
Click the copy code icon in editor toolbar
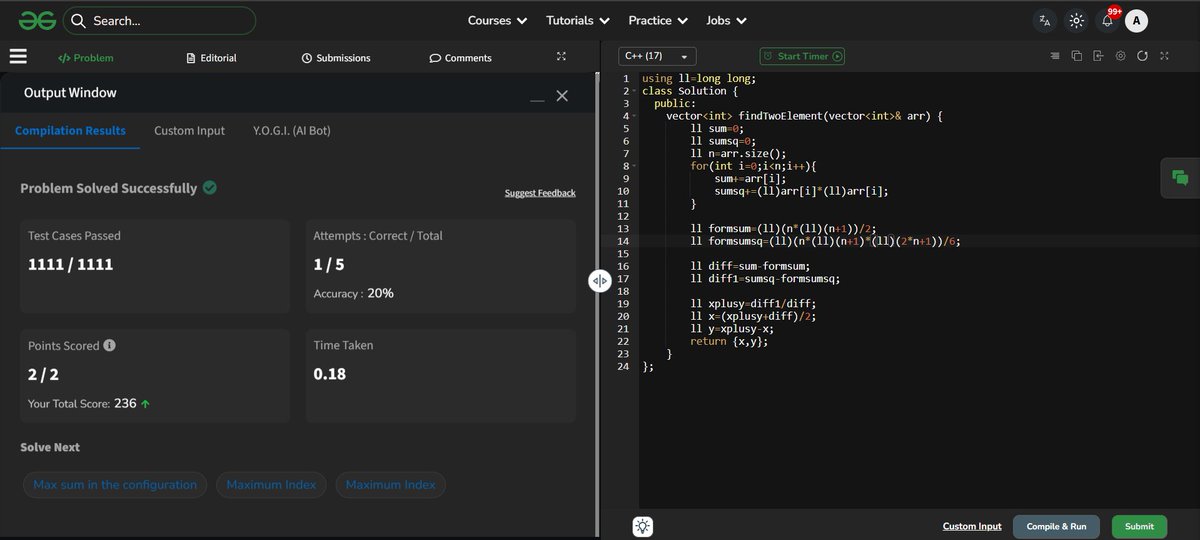[x=1077, y=56]
